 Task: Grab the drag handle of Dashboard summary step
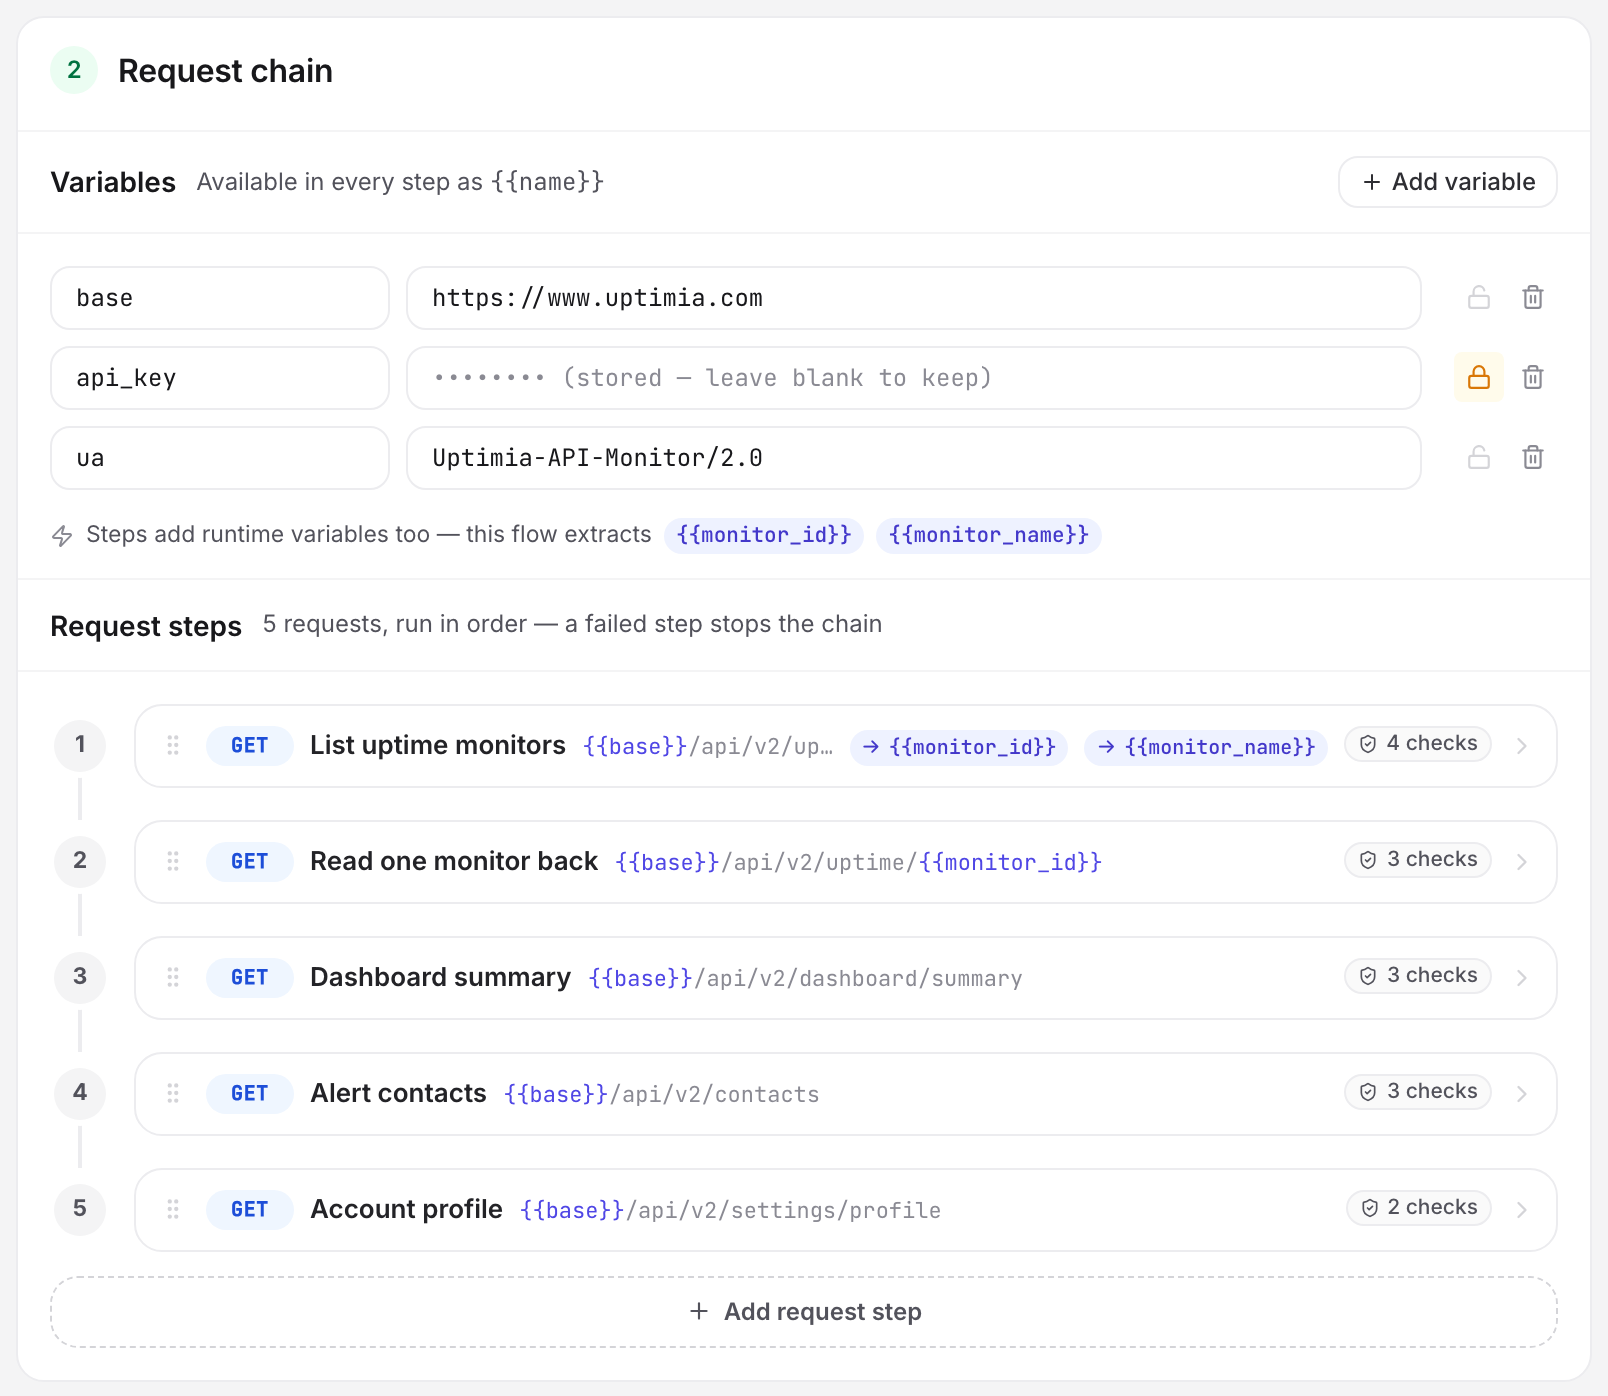pos(173,977)
